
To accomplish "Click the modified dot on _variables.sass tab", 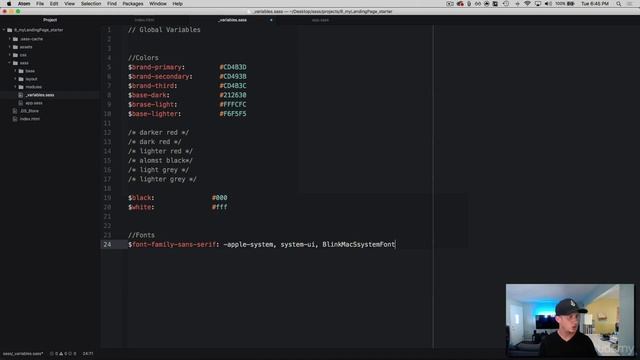I will [271, 20].
